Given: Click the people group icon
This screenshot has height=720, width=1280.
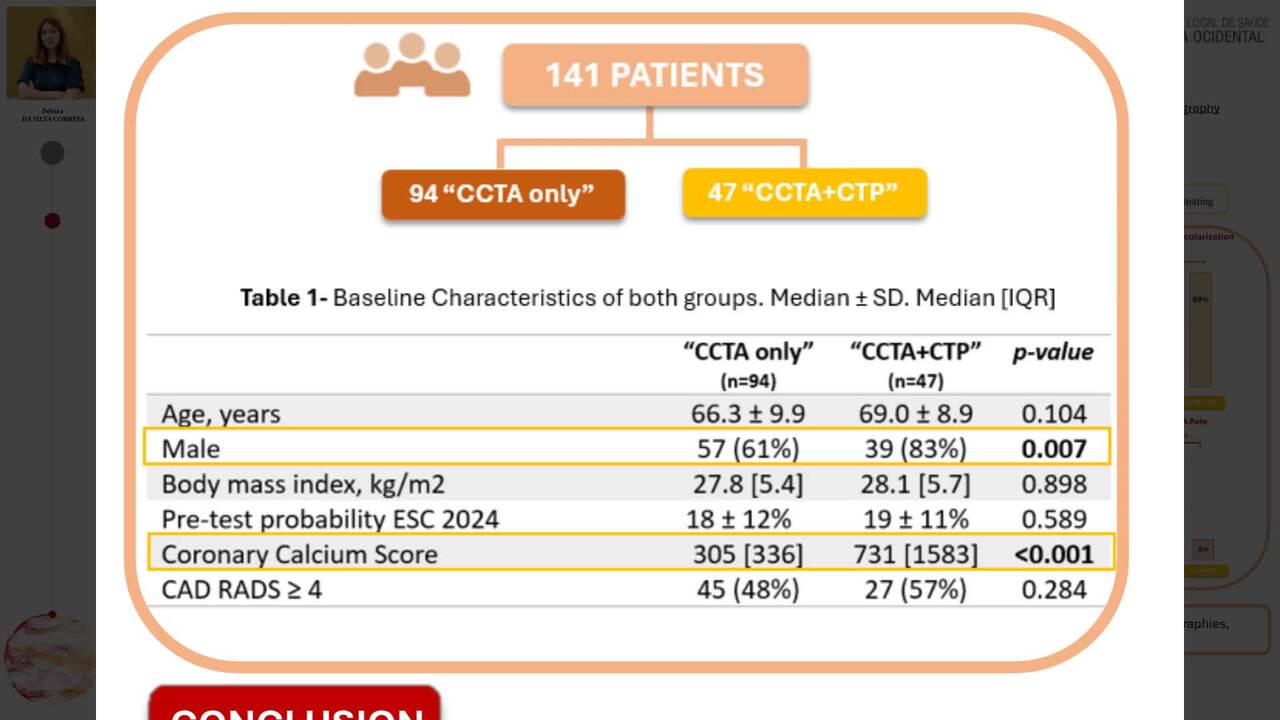Looking at the screenshot, I should point(412,65).
